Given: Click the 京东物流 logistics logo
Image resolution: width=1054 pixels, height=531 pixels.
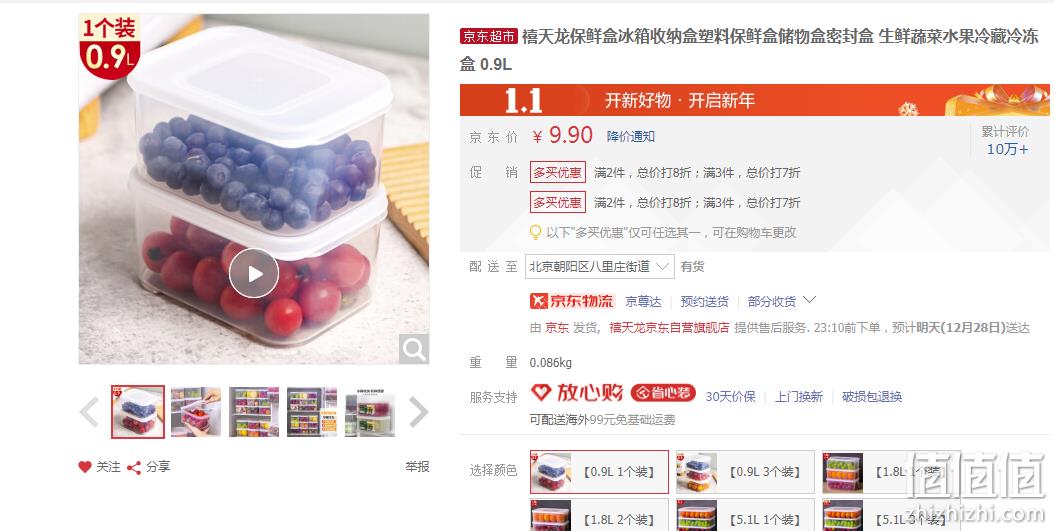Looking at the screenshot, I should tap(571, 301).
